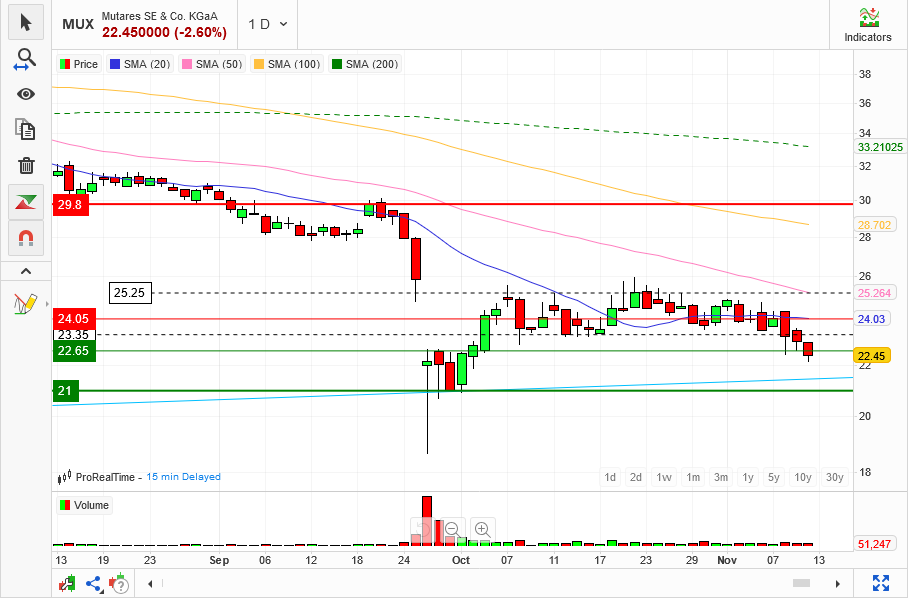Click the horizontal scrollbar thumb

click(x=801, y=583)
